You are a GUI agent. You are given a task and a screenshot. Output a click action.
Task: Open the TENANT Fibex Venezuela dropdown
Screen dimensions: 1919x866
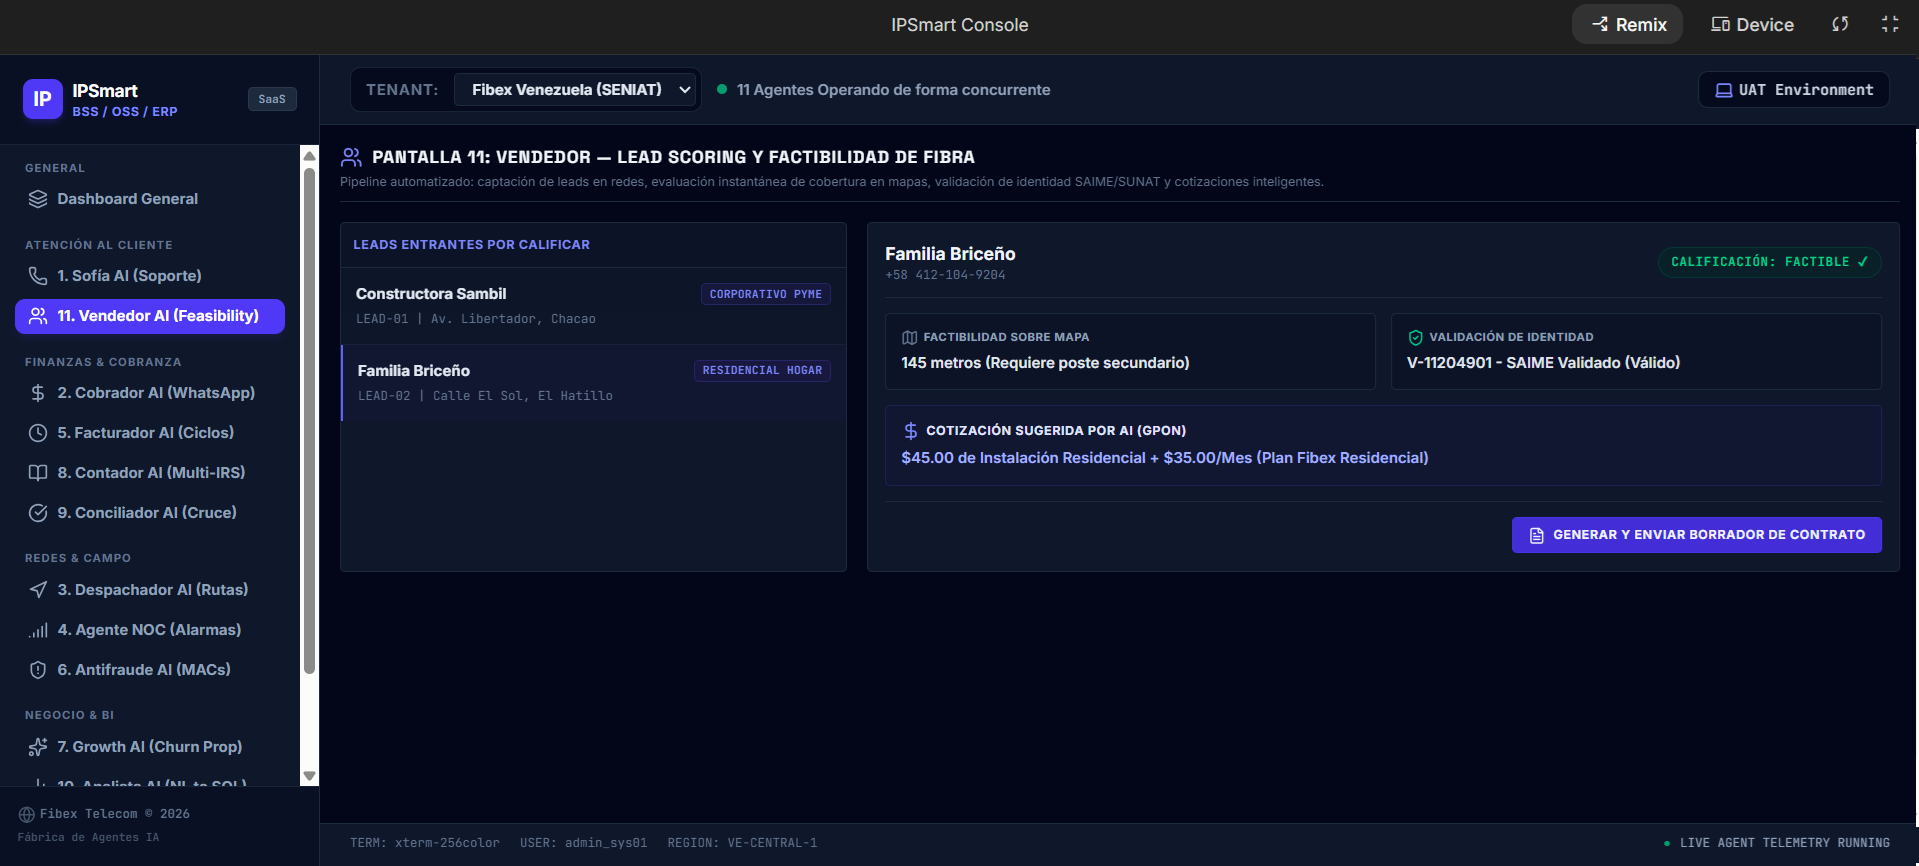(576, 90)
